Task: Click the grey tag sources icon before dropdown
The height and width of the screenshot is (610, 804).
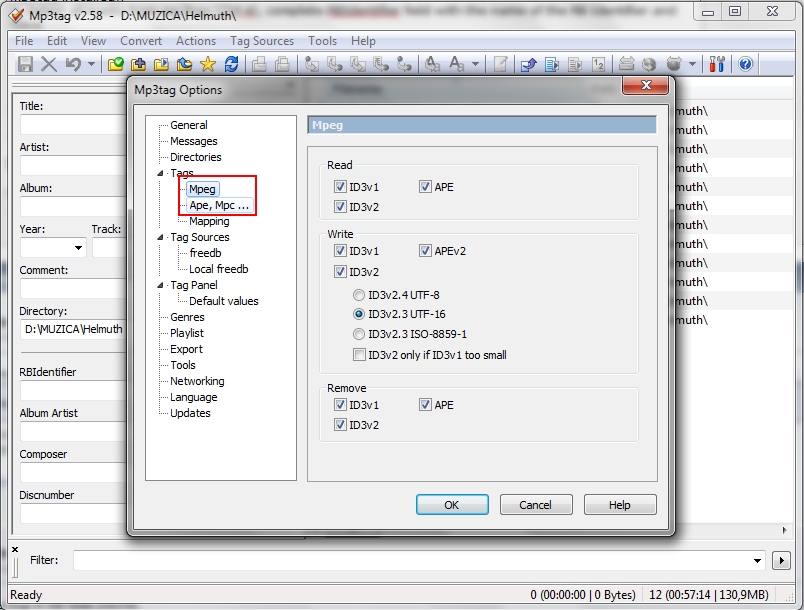Action: (x=674, y=64)
